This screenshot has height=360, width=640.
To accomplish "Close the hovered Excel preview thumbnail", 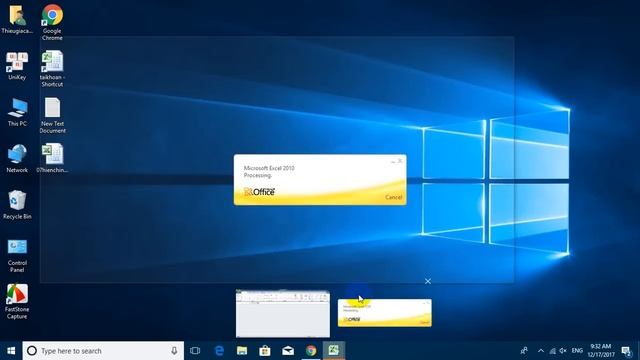I will pyautogui.click(x=428, y=281).
